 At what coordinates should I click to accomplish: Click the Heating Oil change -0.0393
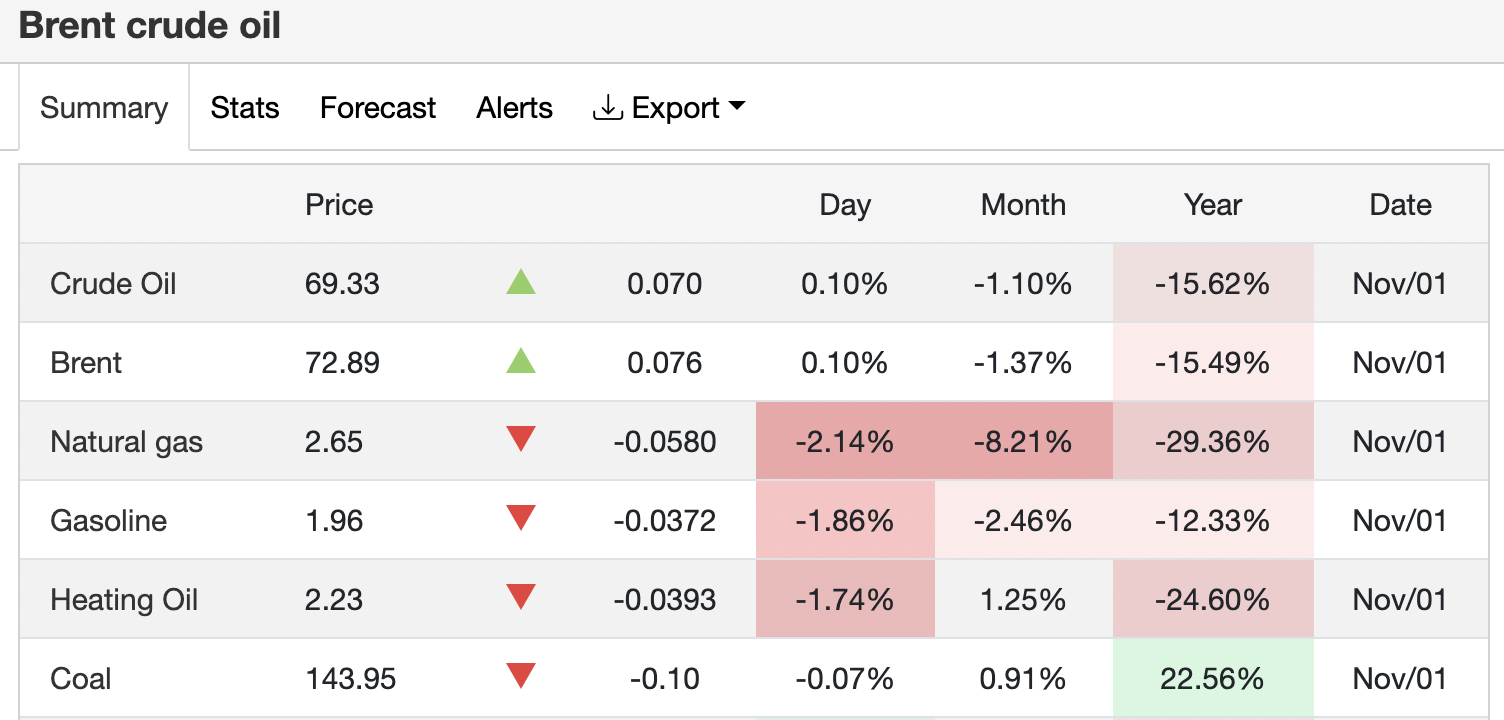click(x=665, y=600)
